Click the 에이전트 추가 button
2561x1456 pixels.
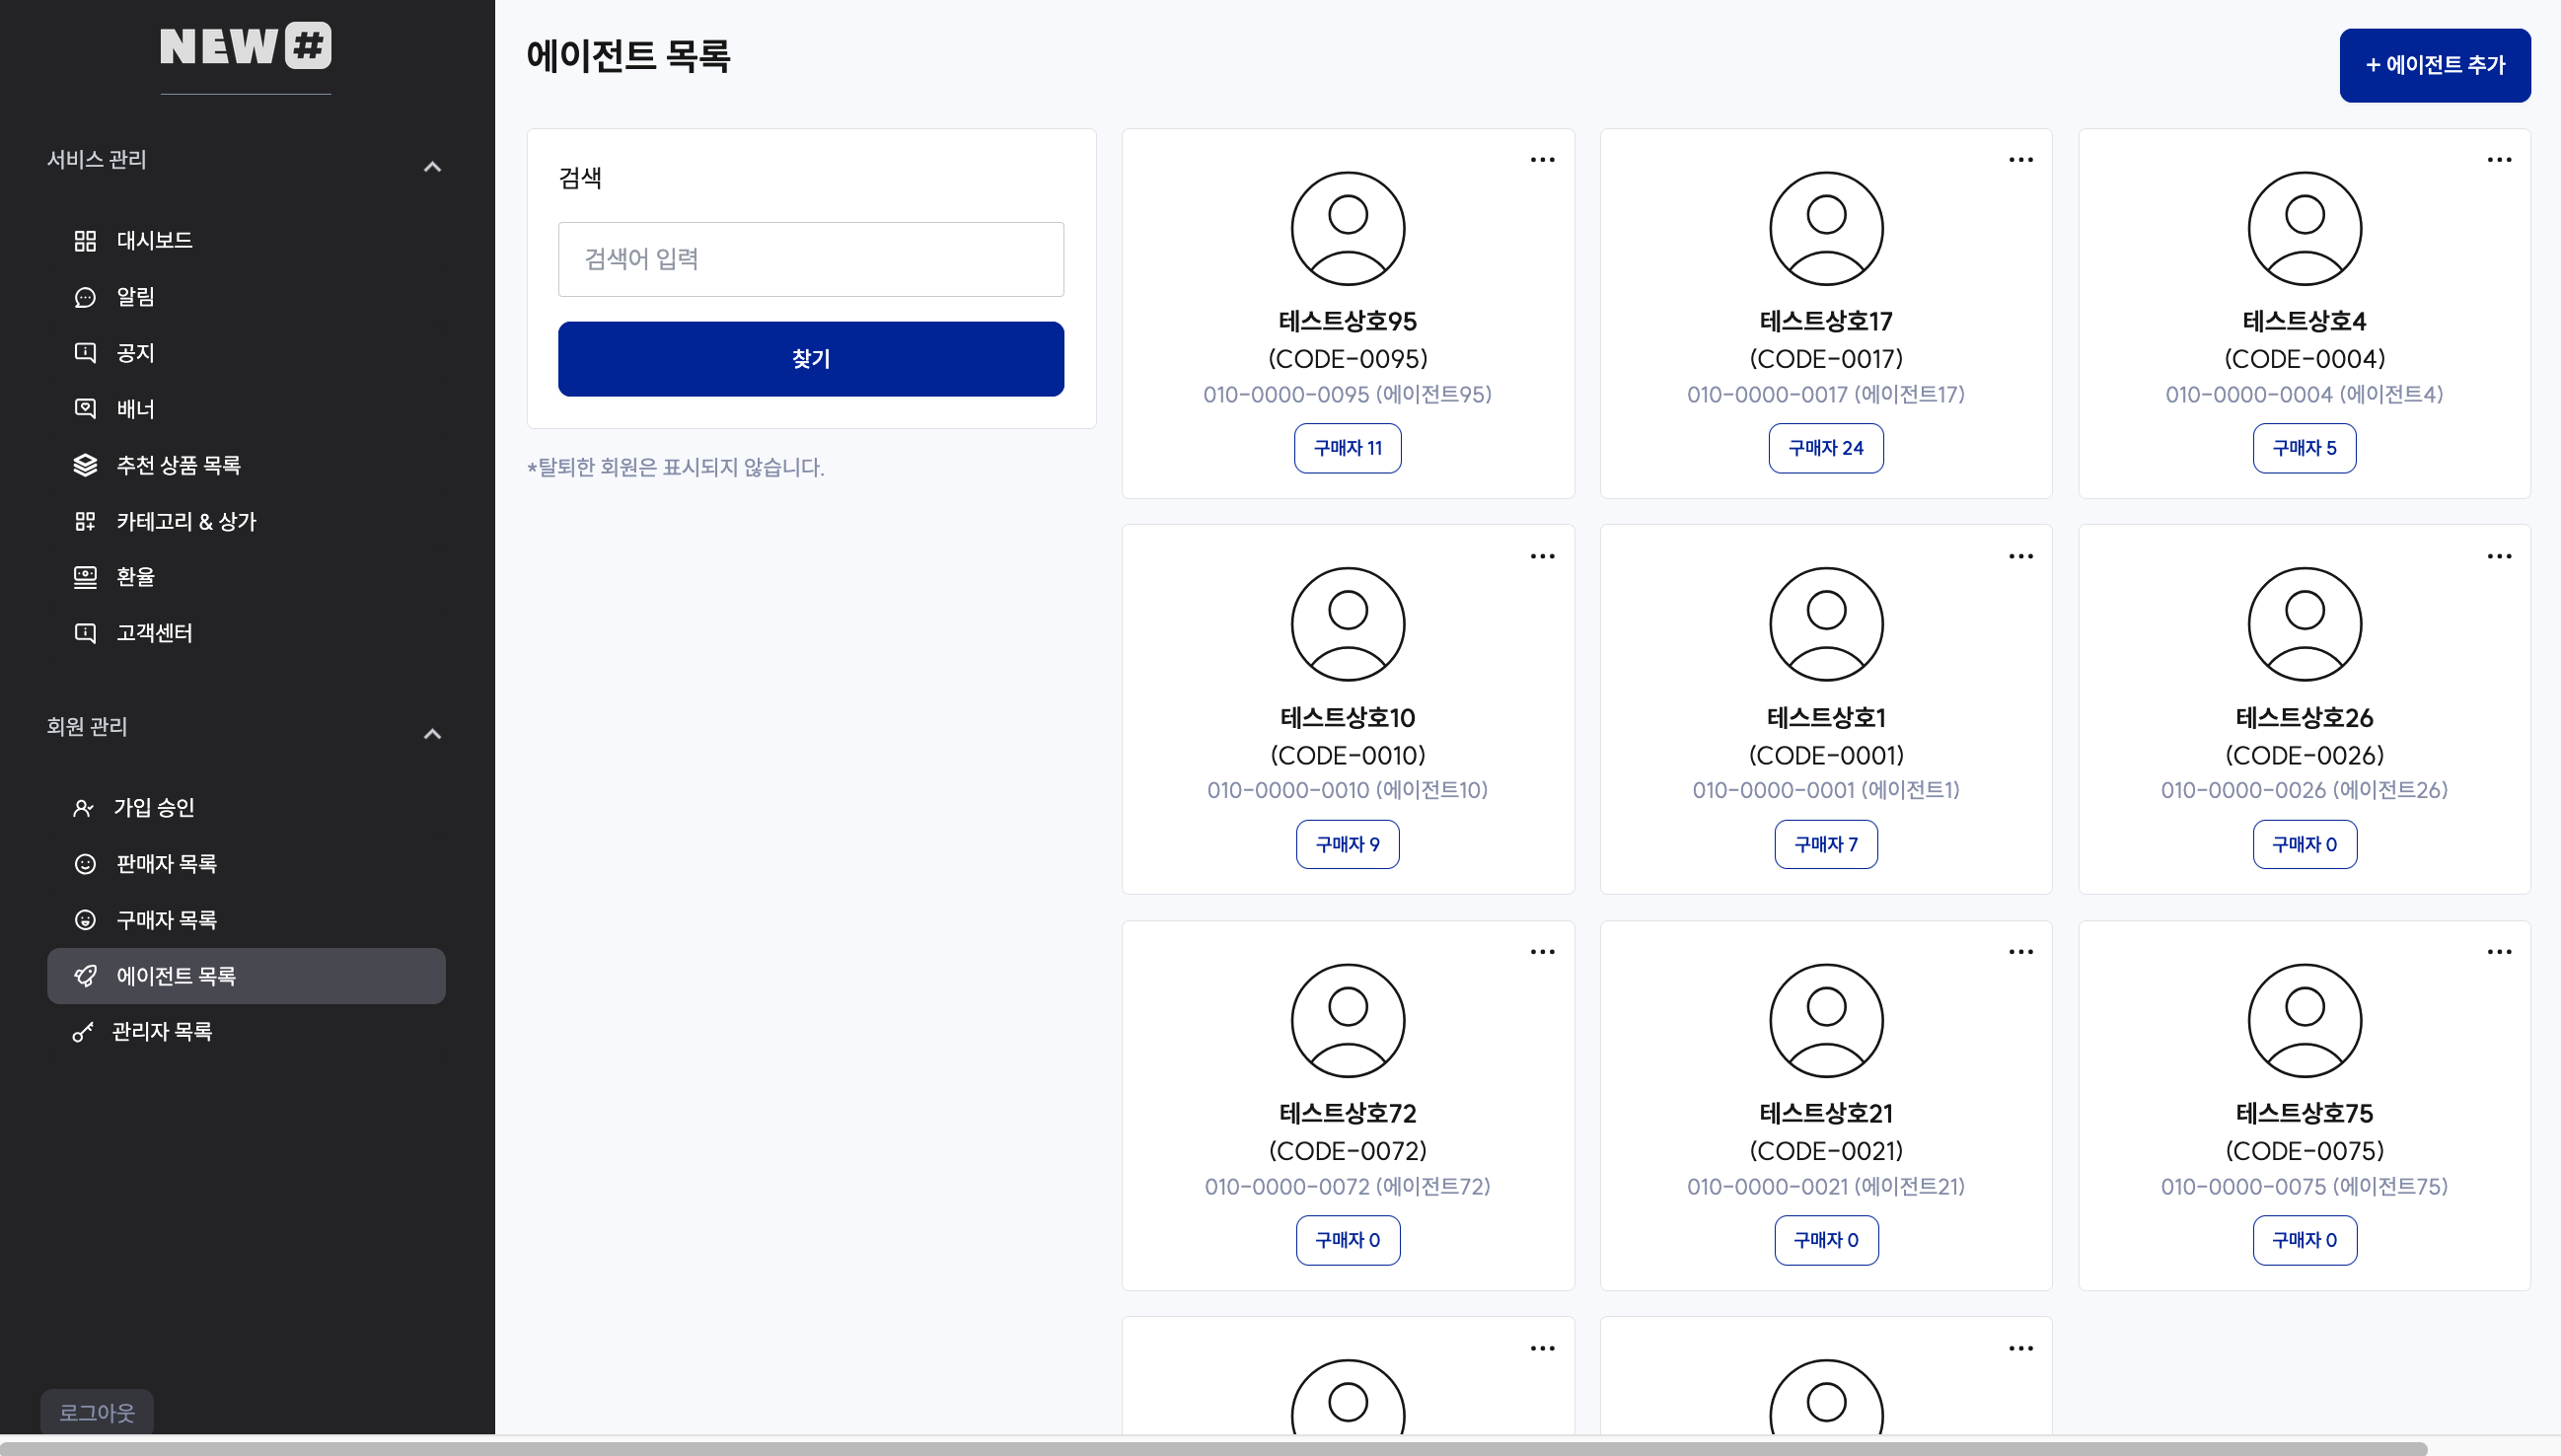pyautogui.click(x=2434, y=65)
